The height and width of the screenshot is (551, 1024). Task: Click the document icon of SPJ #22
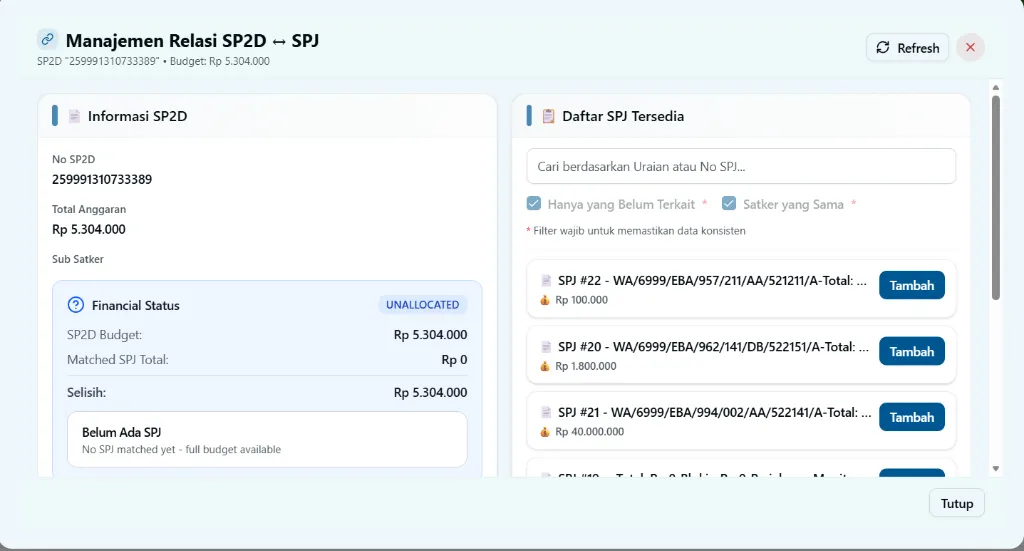coord(546,280)
